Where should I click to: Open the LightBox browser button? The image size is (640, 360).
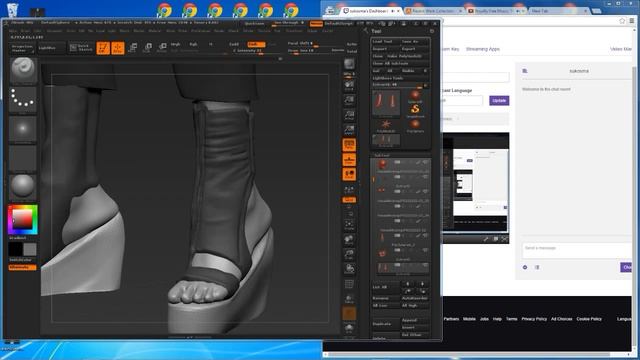pyautogui.click(x=51, y=48)
